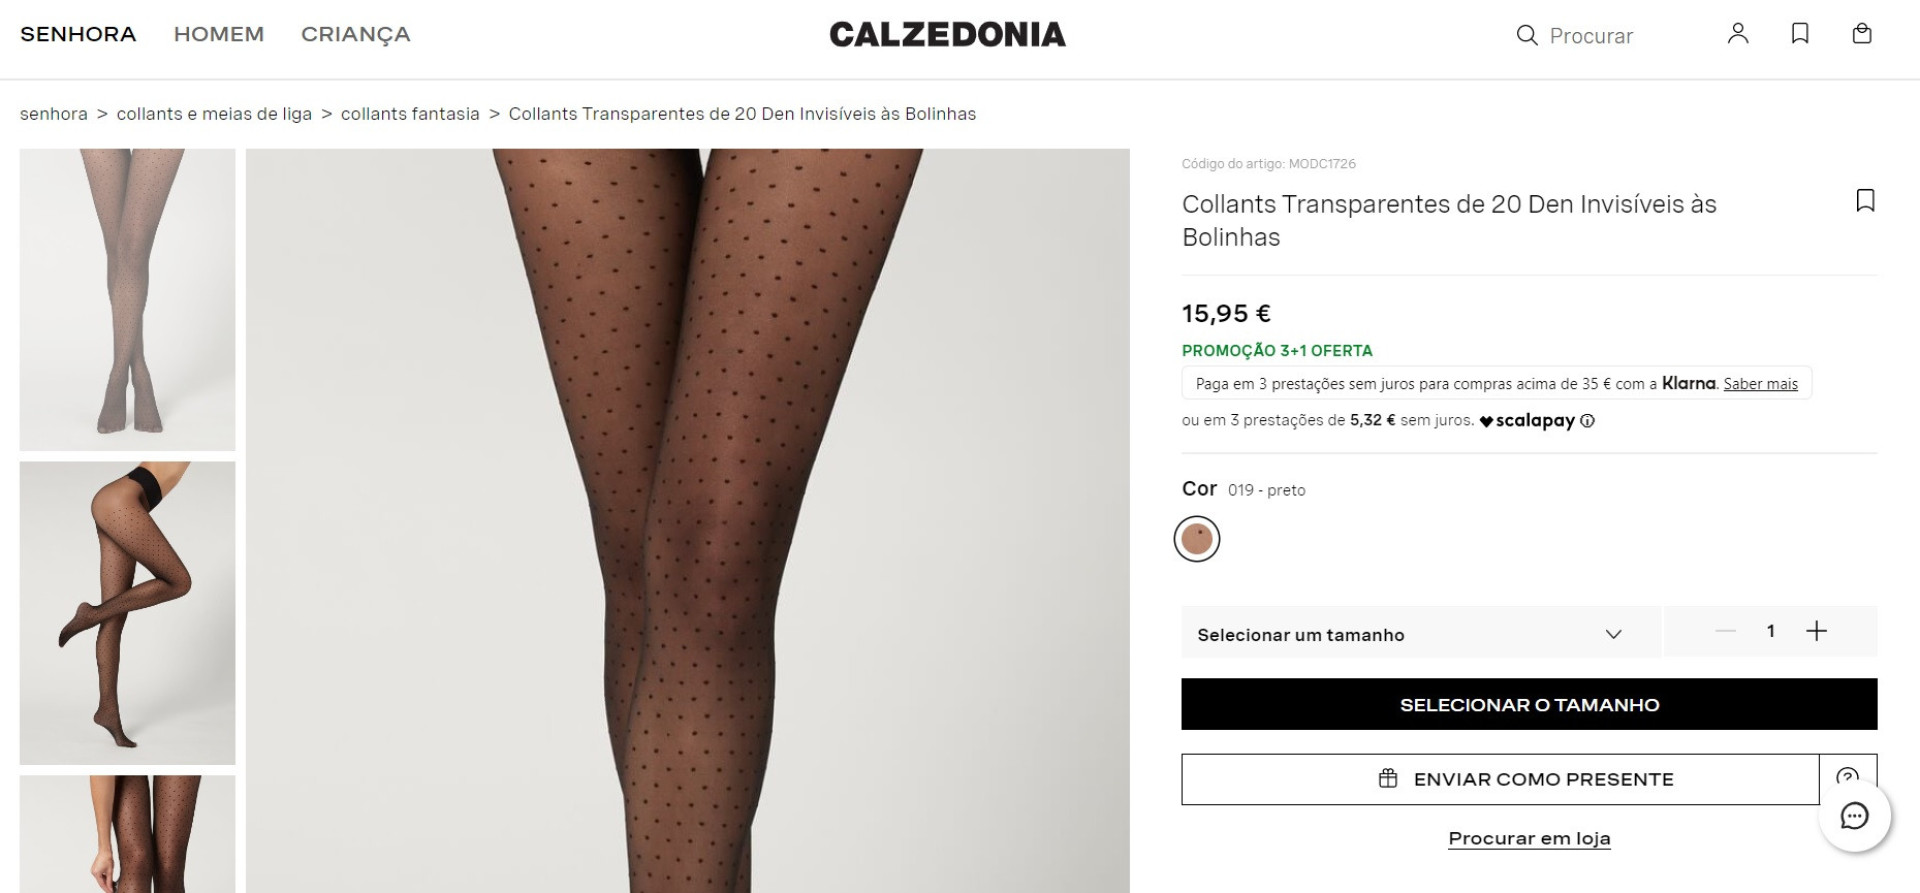This screenshot has width=1920, height=893.
Task: Open the chat assistant bubble
Action: pyautogui.click(x=1857, y=817)
